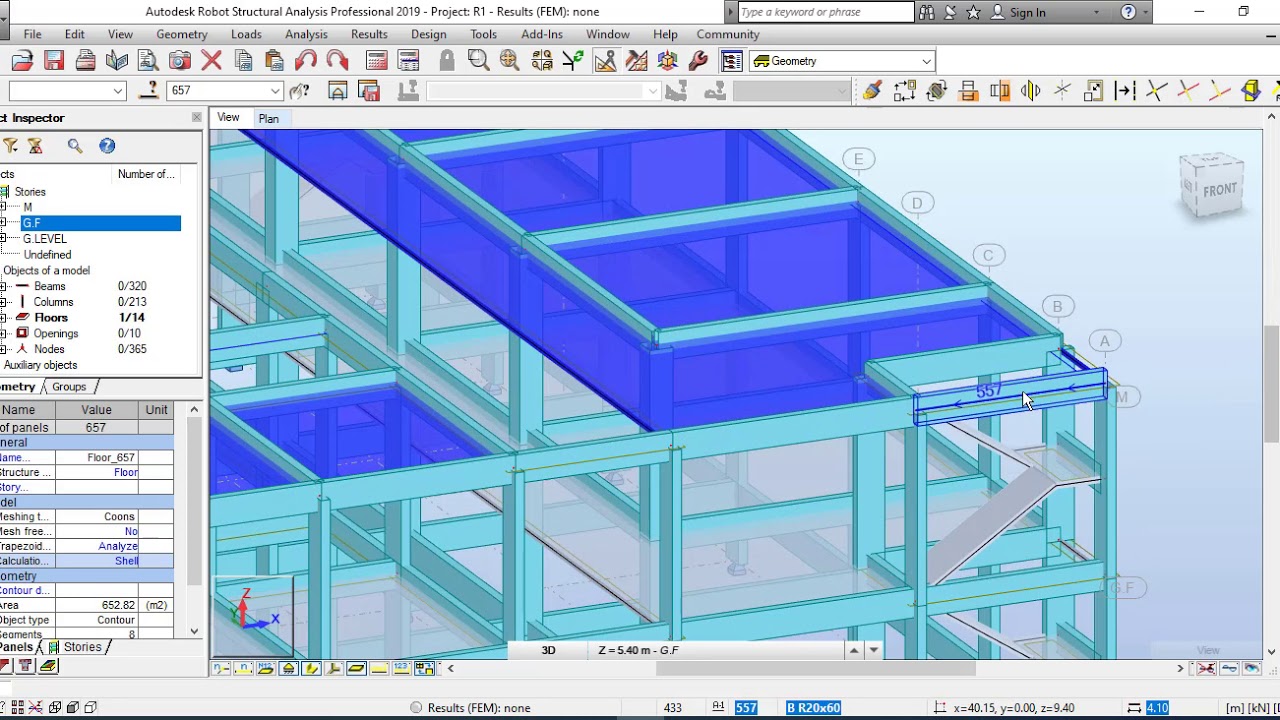
Task: Open the Geometry layout dropdown
Action: click(926, 61)
